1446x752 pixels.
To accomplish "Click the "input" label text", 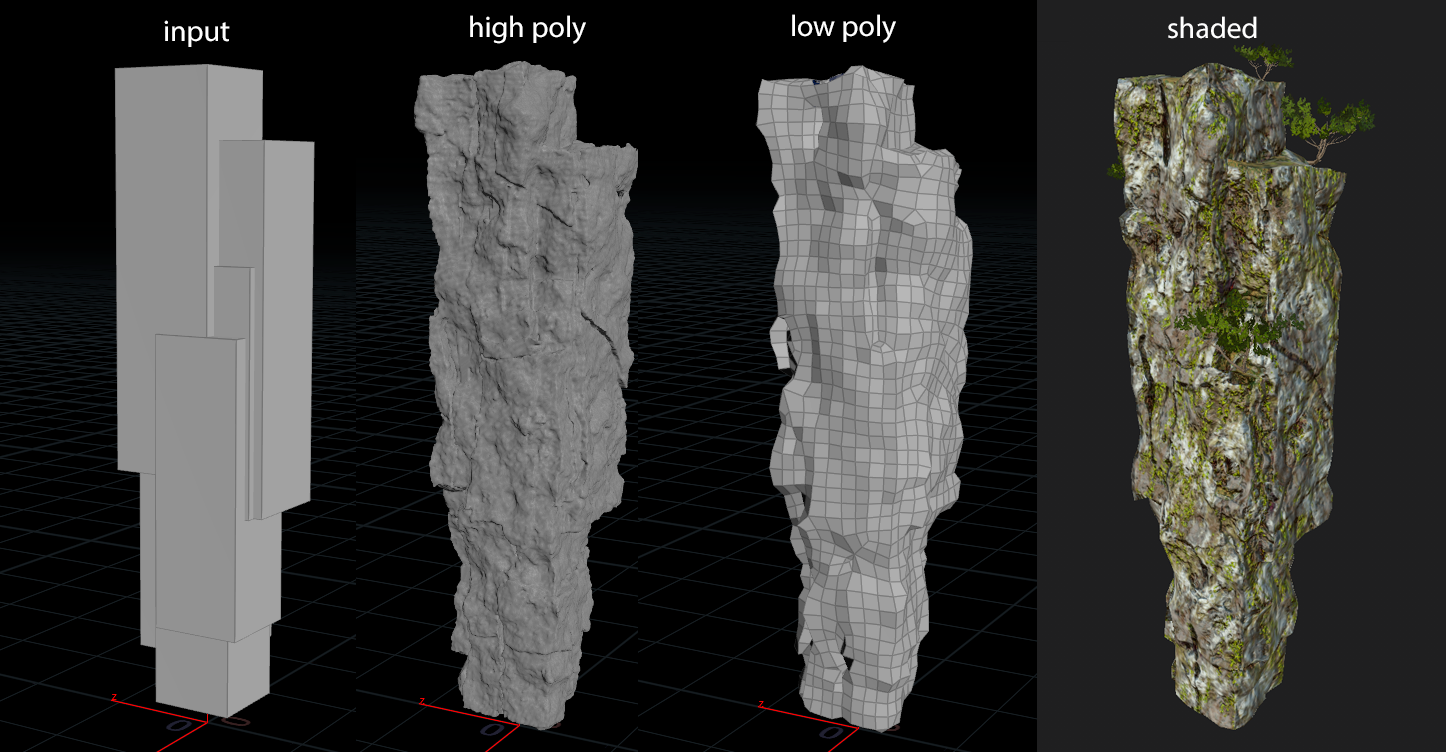I will pyautogui.click(x=196, y=32).
